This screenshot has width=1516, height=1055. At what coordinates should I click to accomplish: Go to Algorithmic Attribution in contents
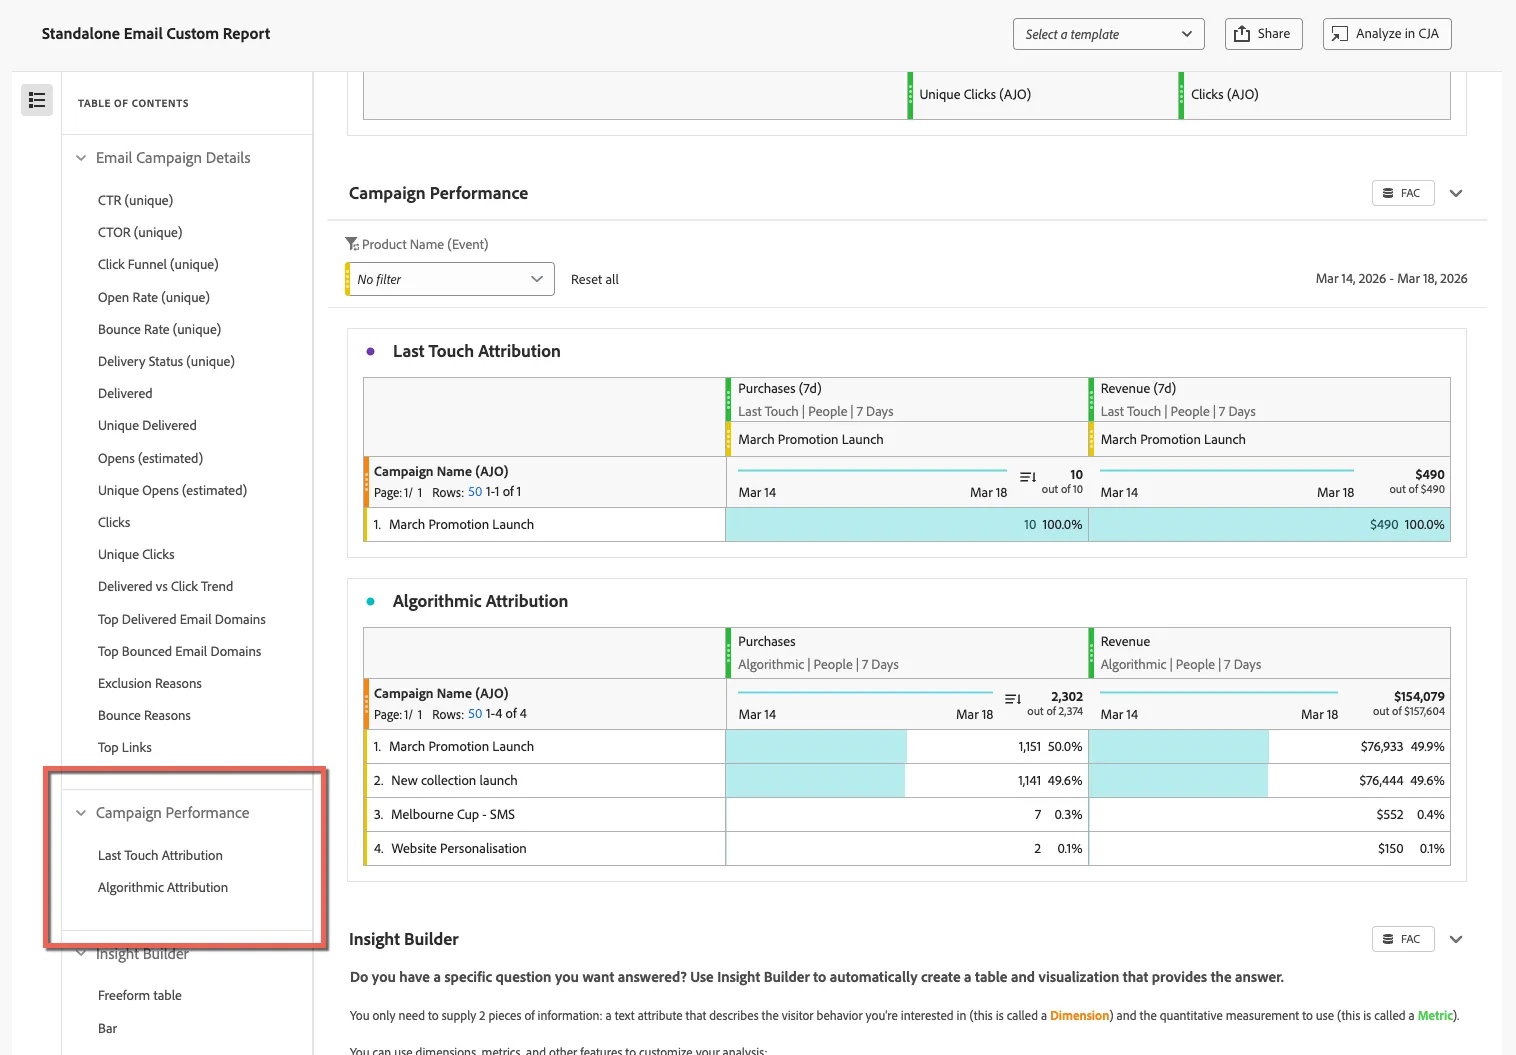[x=163, y=887]
